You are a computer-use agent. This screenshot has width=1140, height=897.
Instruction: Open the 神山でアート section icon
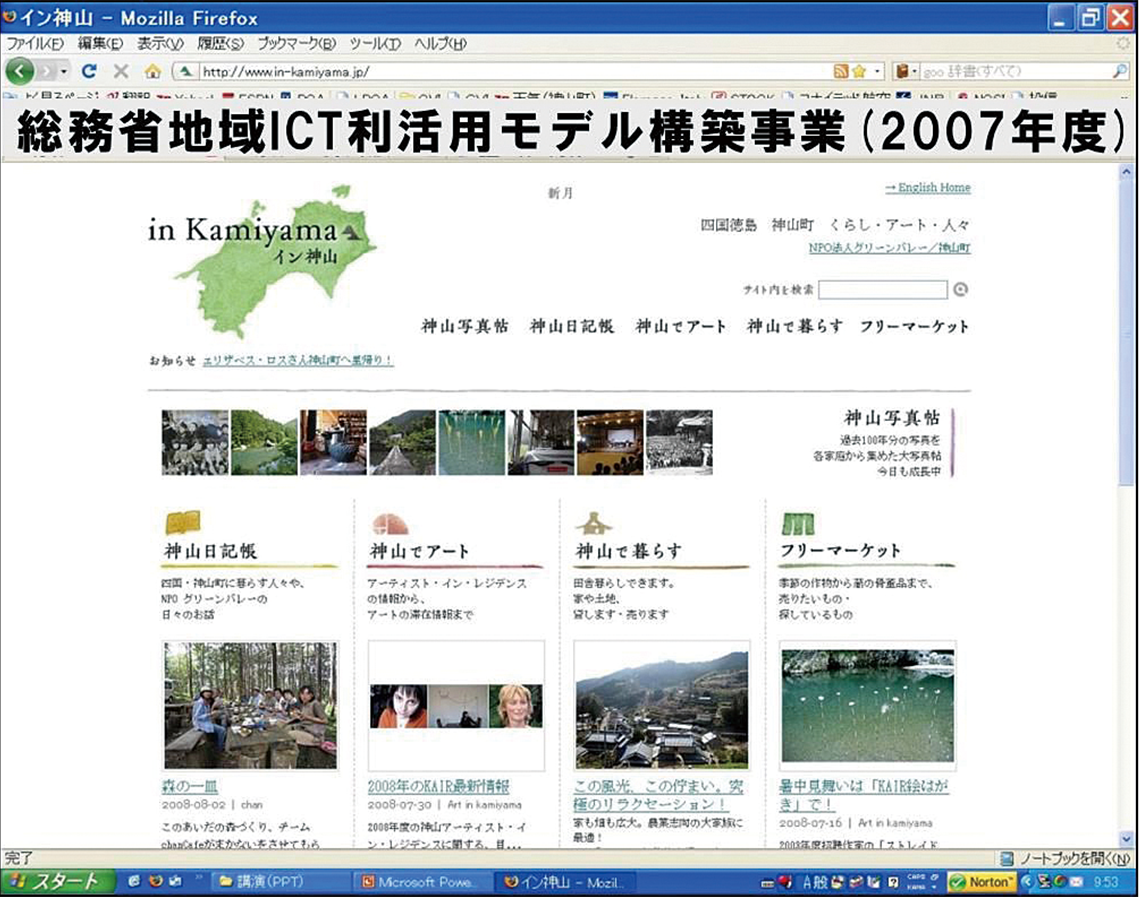[x=390, y=523]
